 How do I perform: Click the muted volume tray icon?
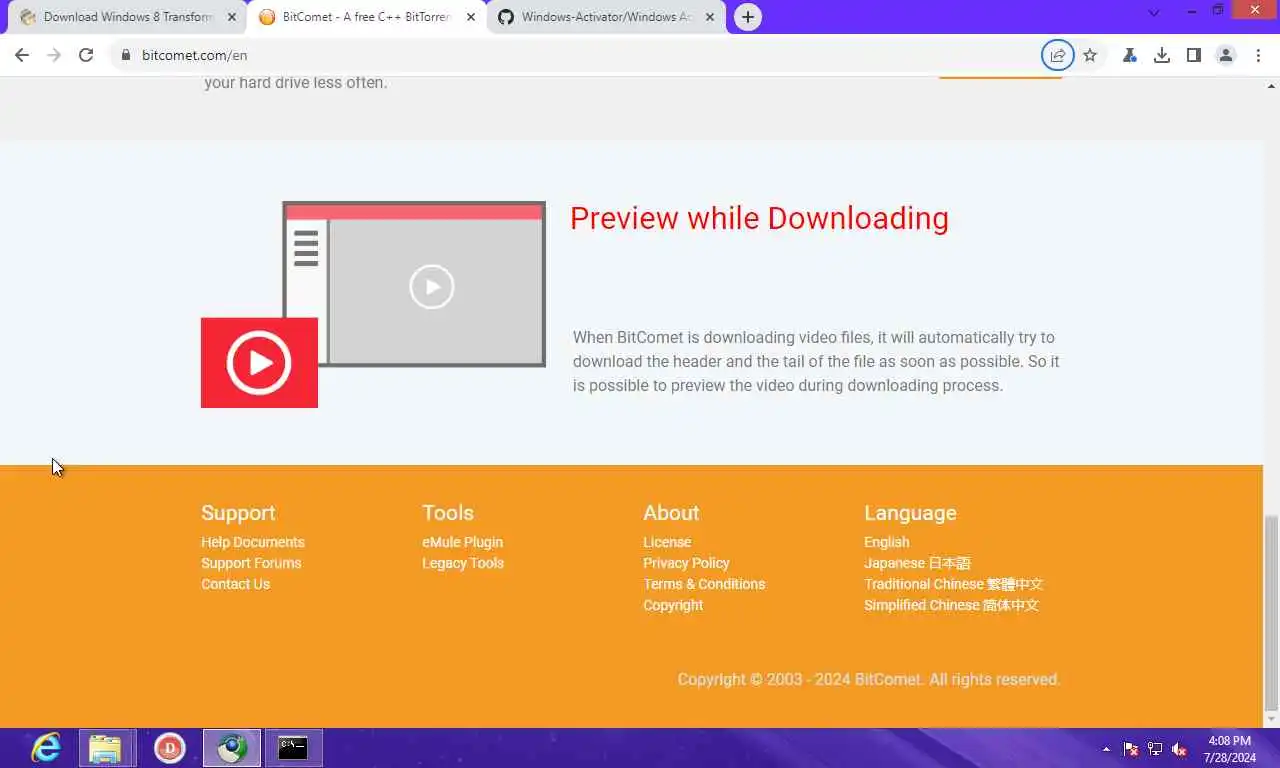(1179, 748)
